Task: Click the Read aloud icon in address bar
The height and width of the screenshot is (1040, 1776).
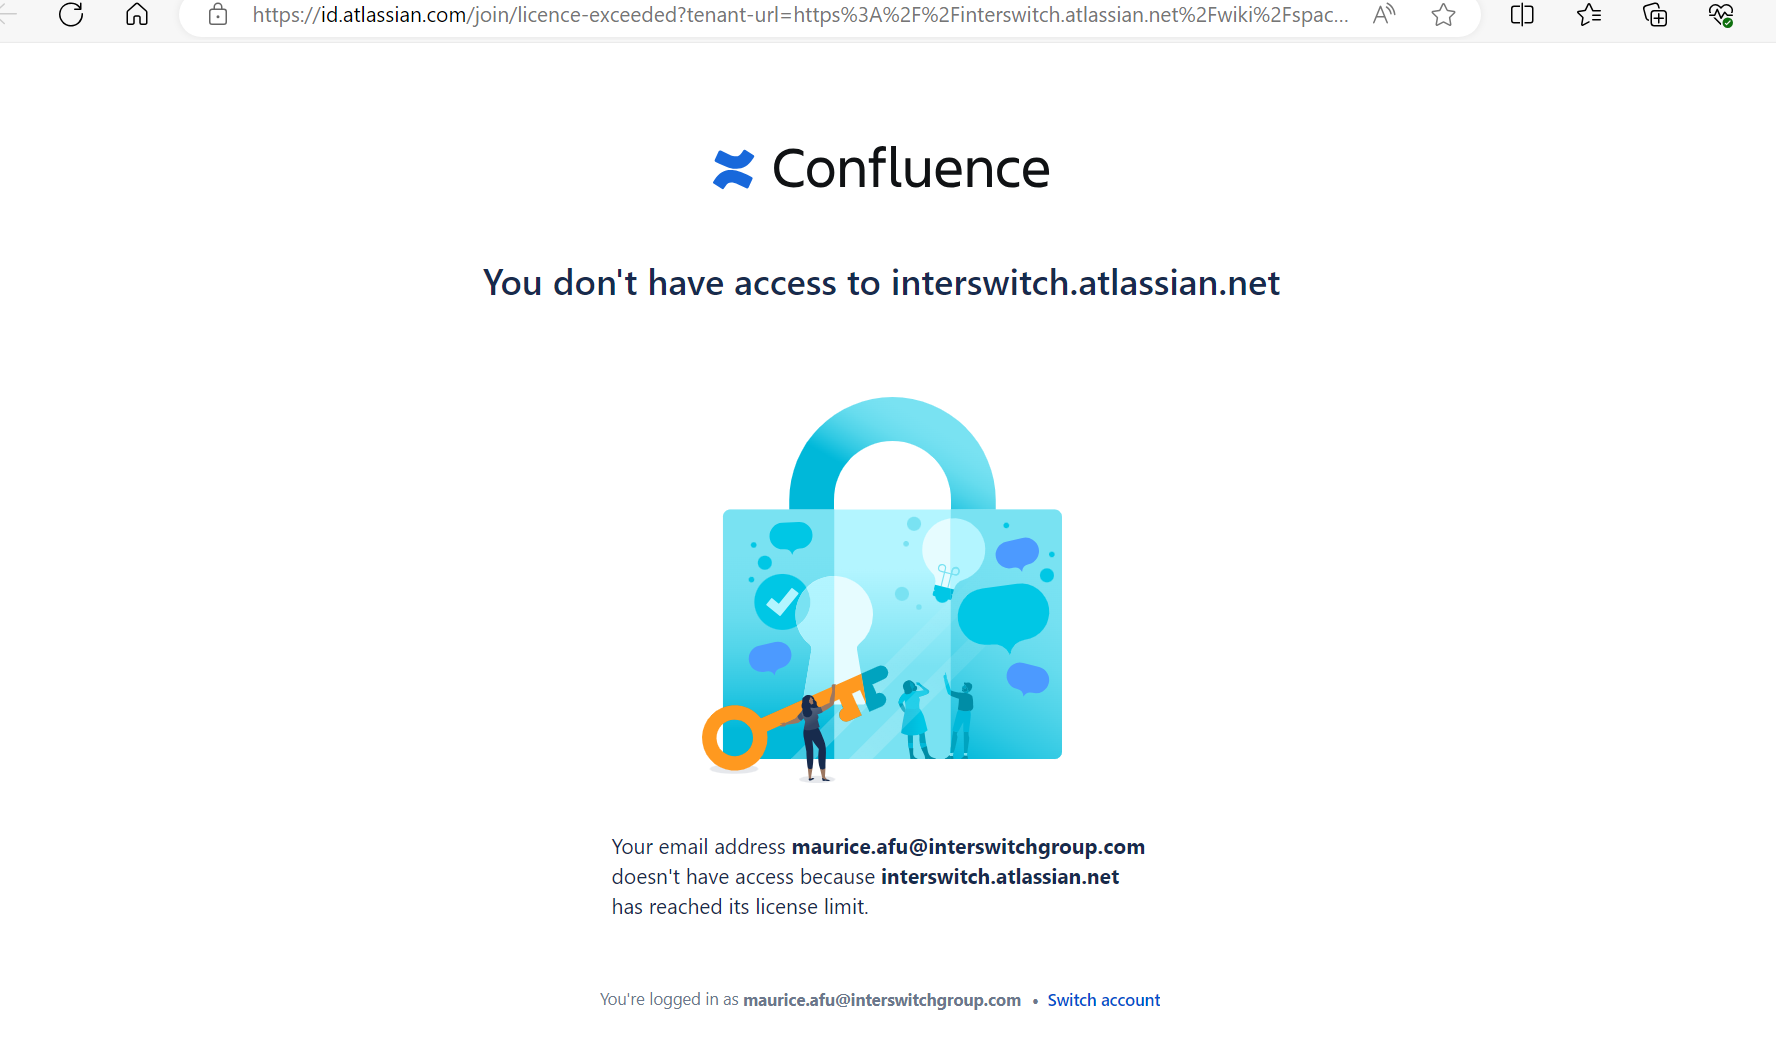Action: point(1384,15)
